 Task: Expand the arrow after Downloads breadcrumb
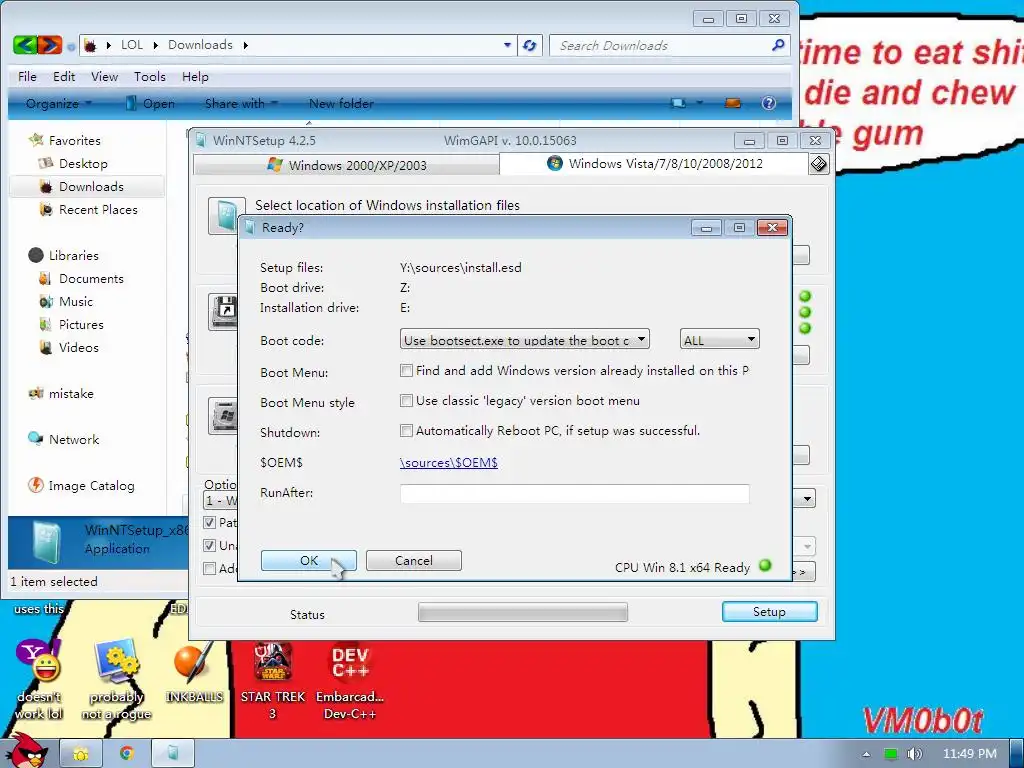(x=246, y=45)
